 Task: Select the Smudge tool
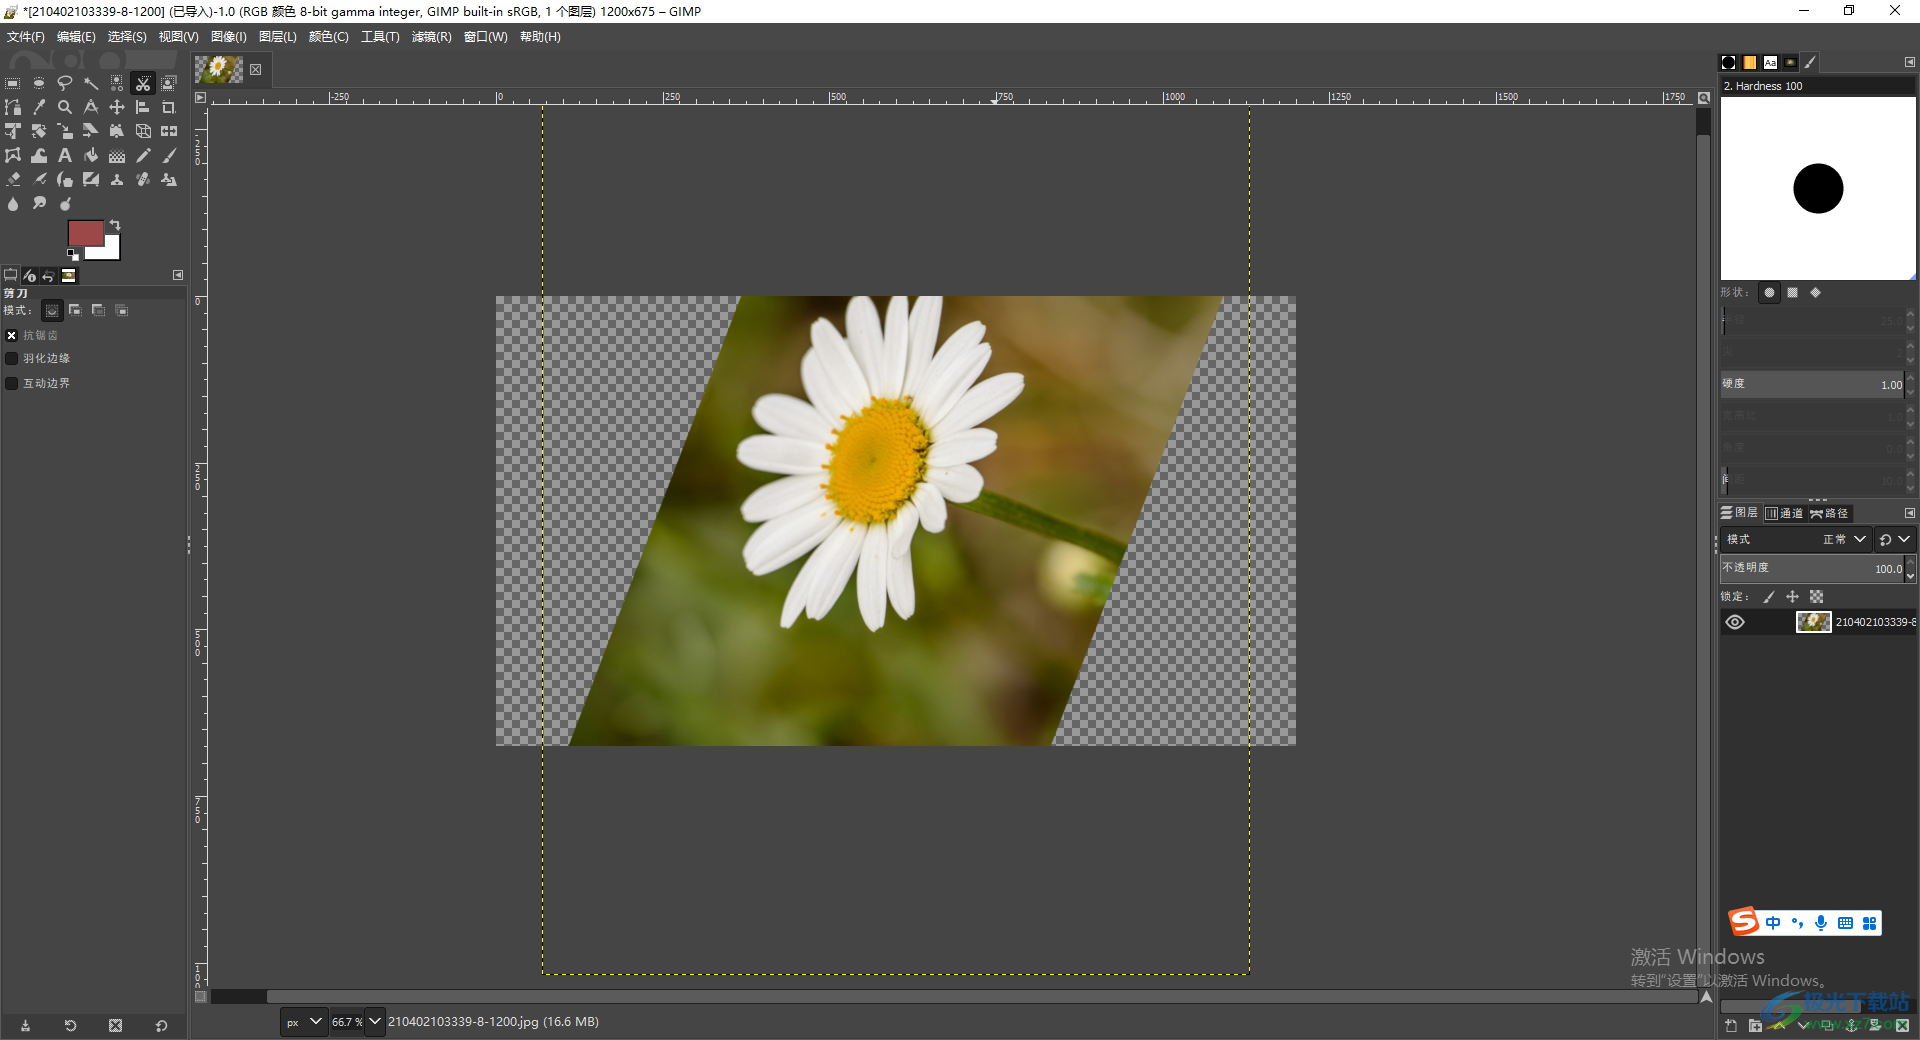(39, 203)
